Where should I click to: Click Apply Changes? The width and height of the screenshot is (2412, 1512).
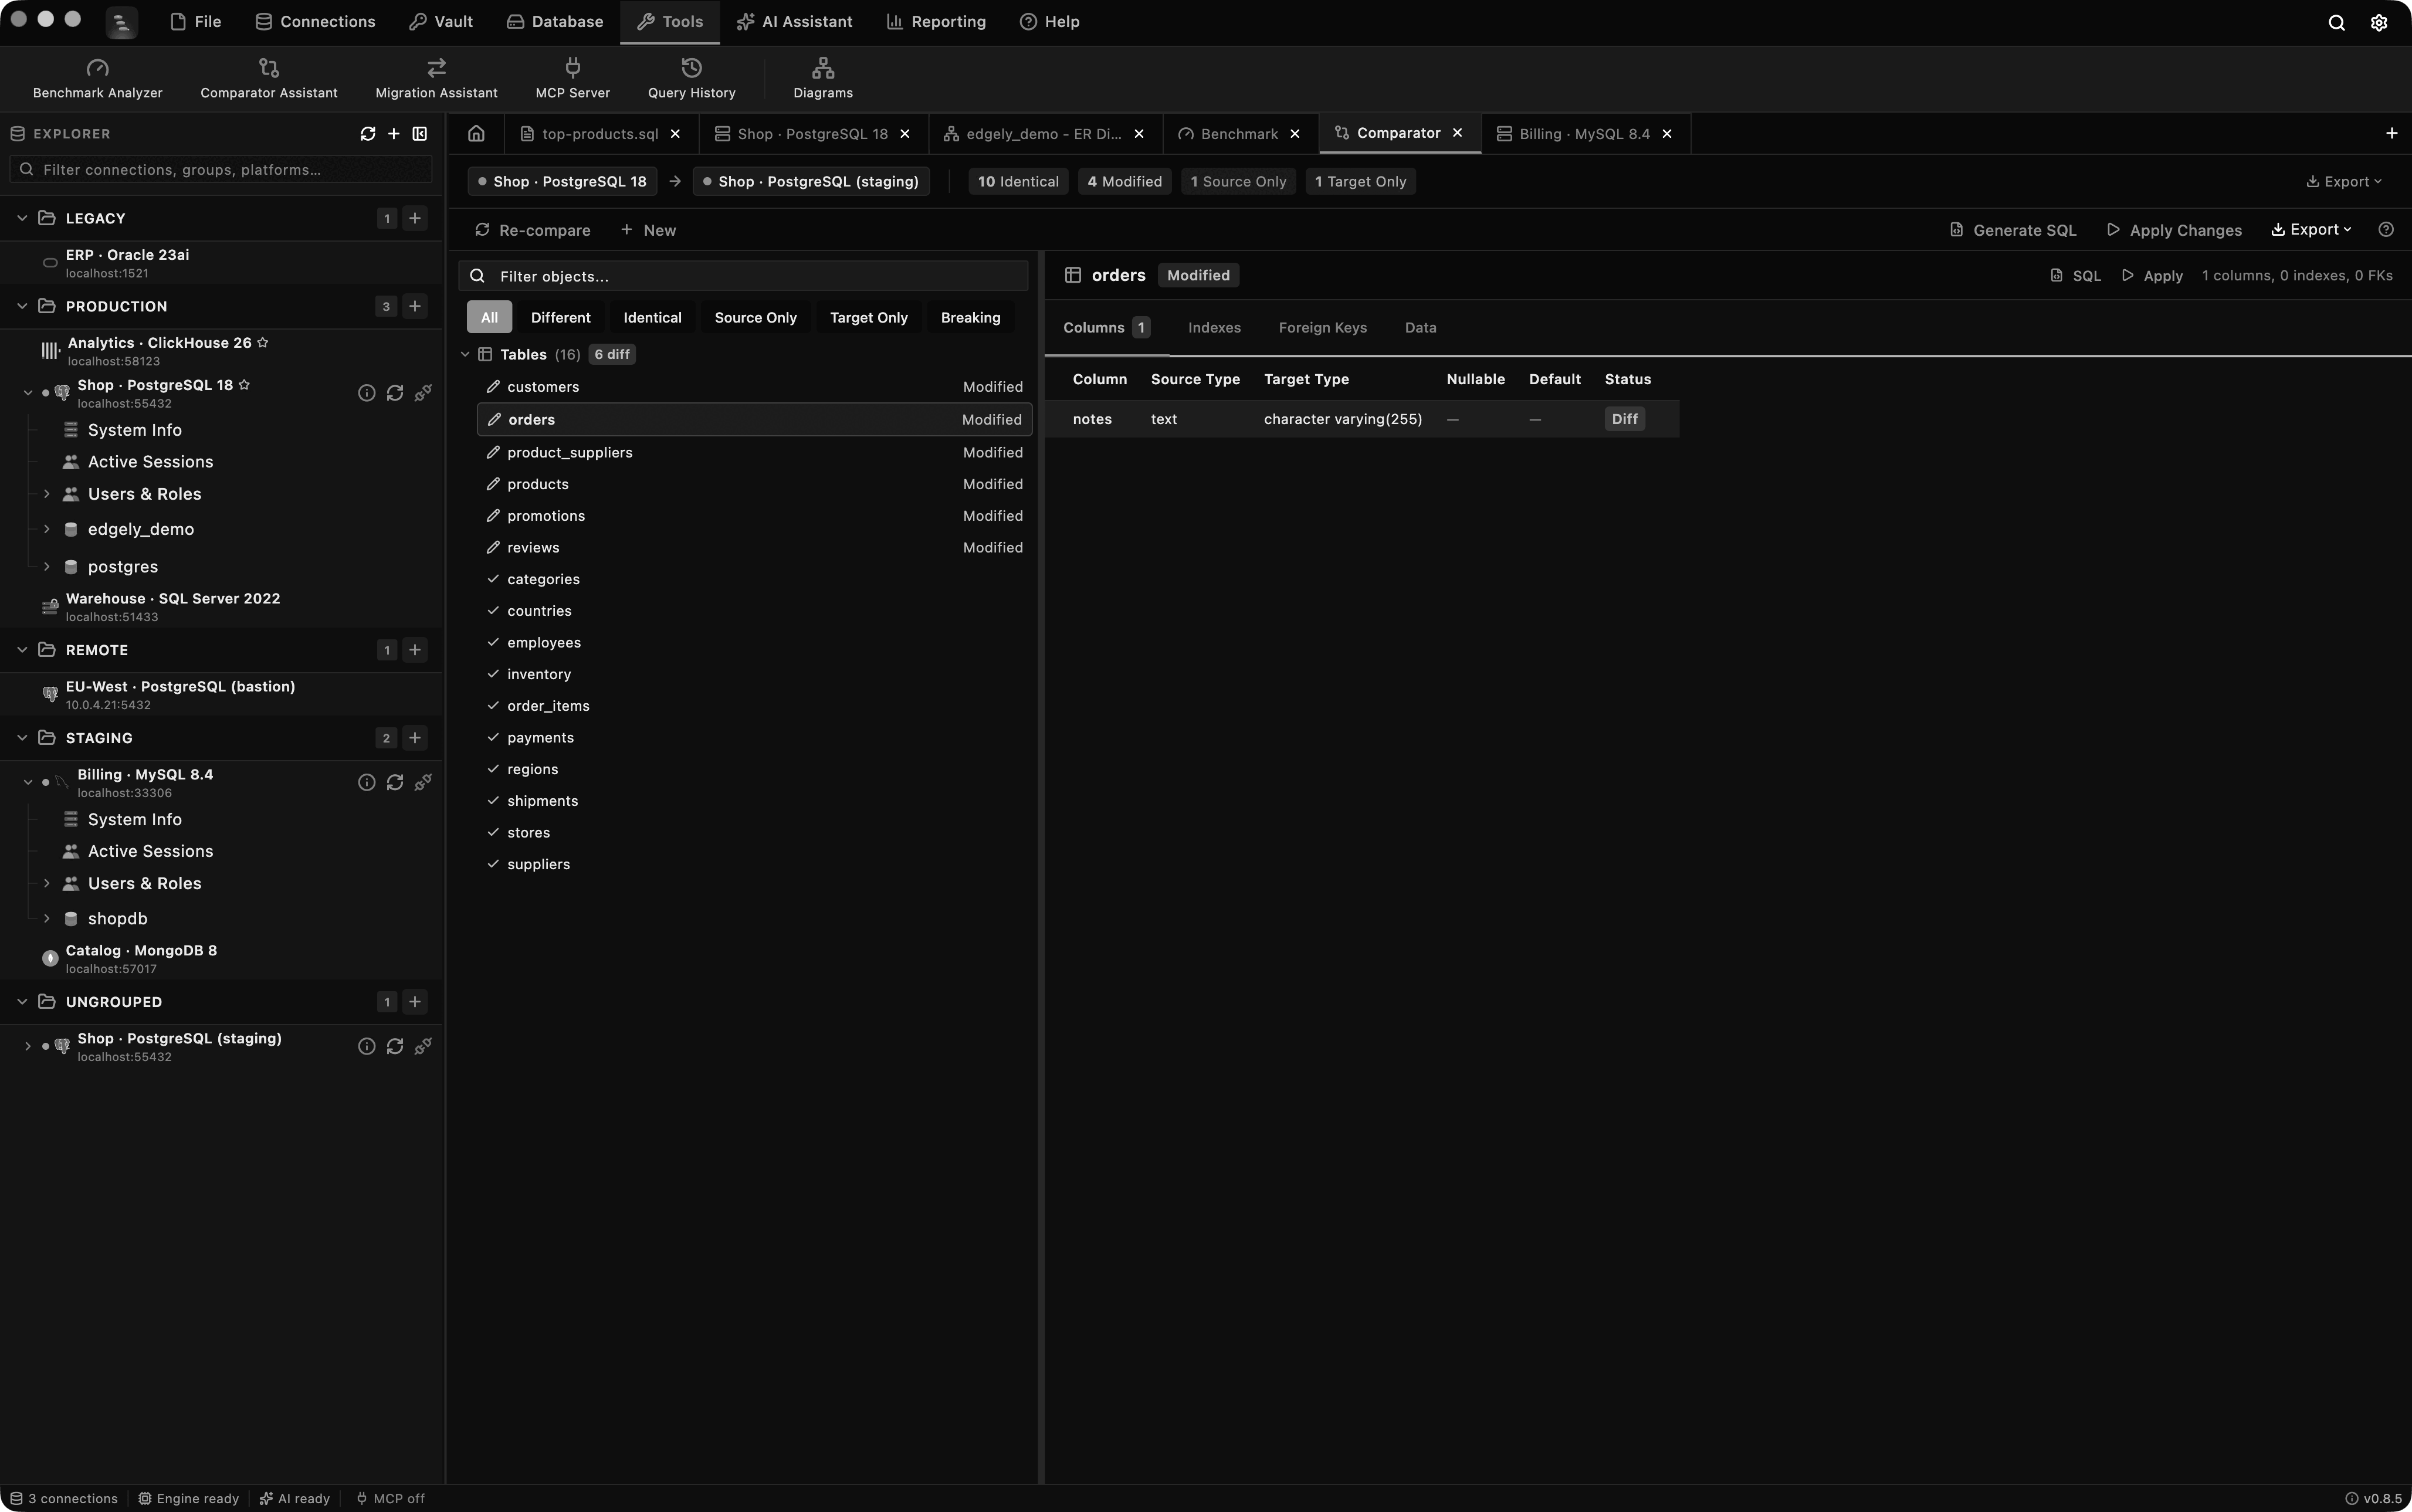pyautogui.click(x=2174, y=230)
